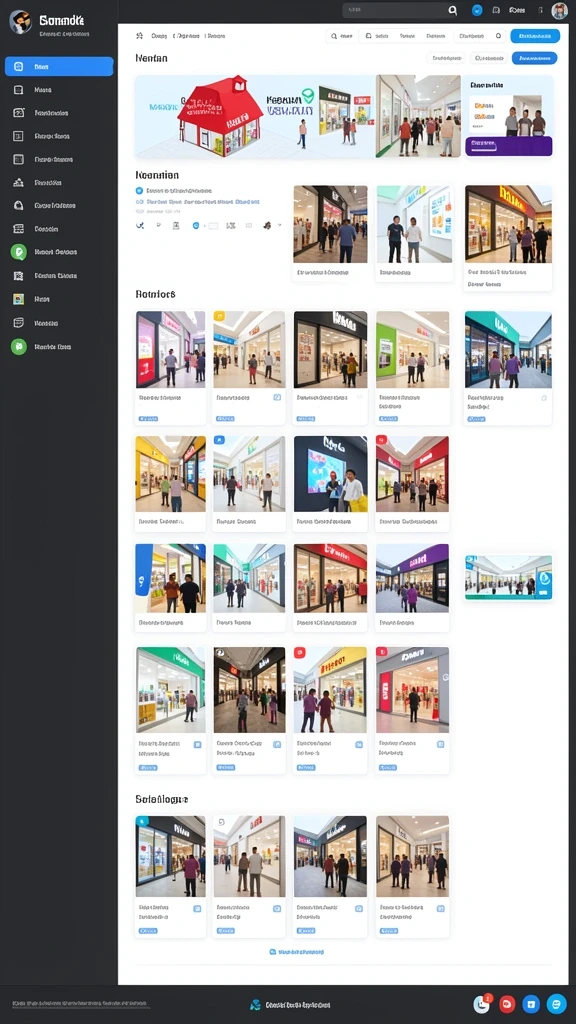The image size is (576, 1024).
Task: Click the purple button on the banner side card
Action: [x=509, y=146]
